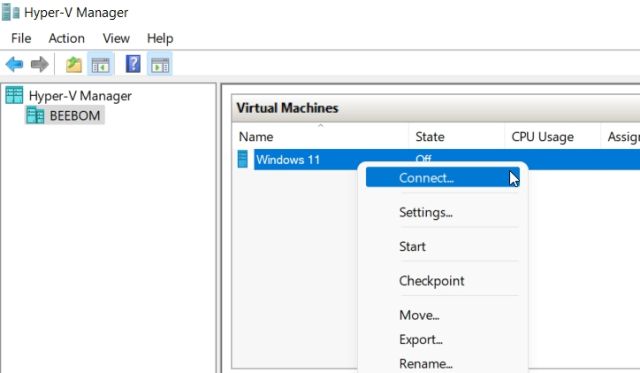Image resolution: width=640 pixels, height=373 pixels.
Task: Select the Hyper-V Manager tree node
Action: coord(80,96)
